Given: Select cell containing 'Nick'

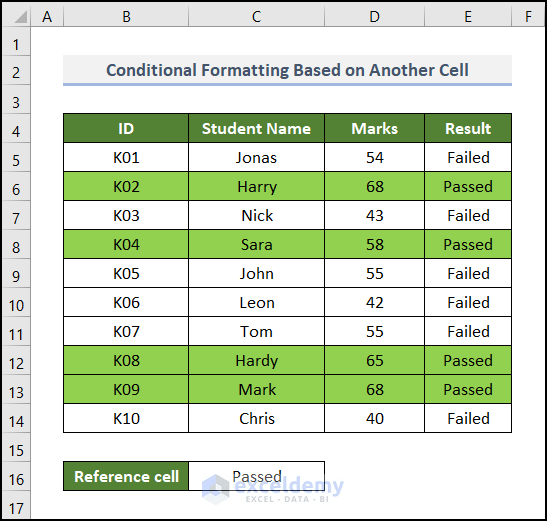Looking at the screenshot, I should 256,215.
